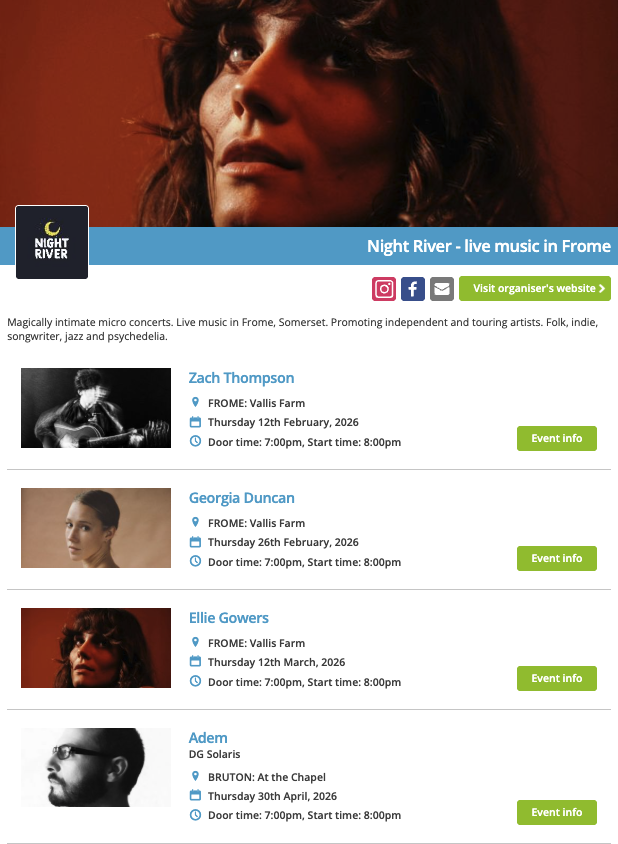Follow the Ellie Gowers title link

coord(229,618)
